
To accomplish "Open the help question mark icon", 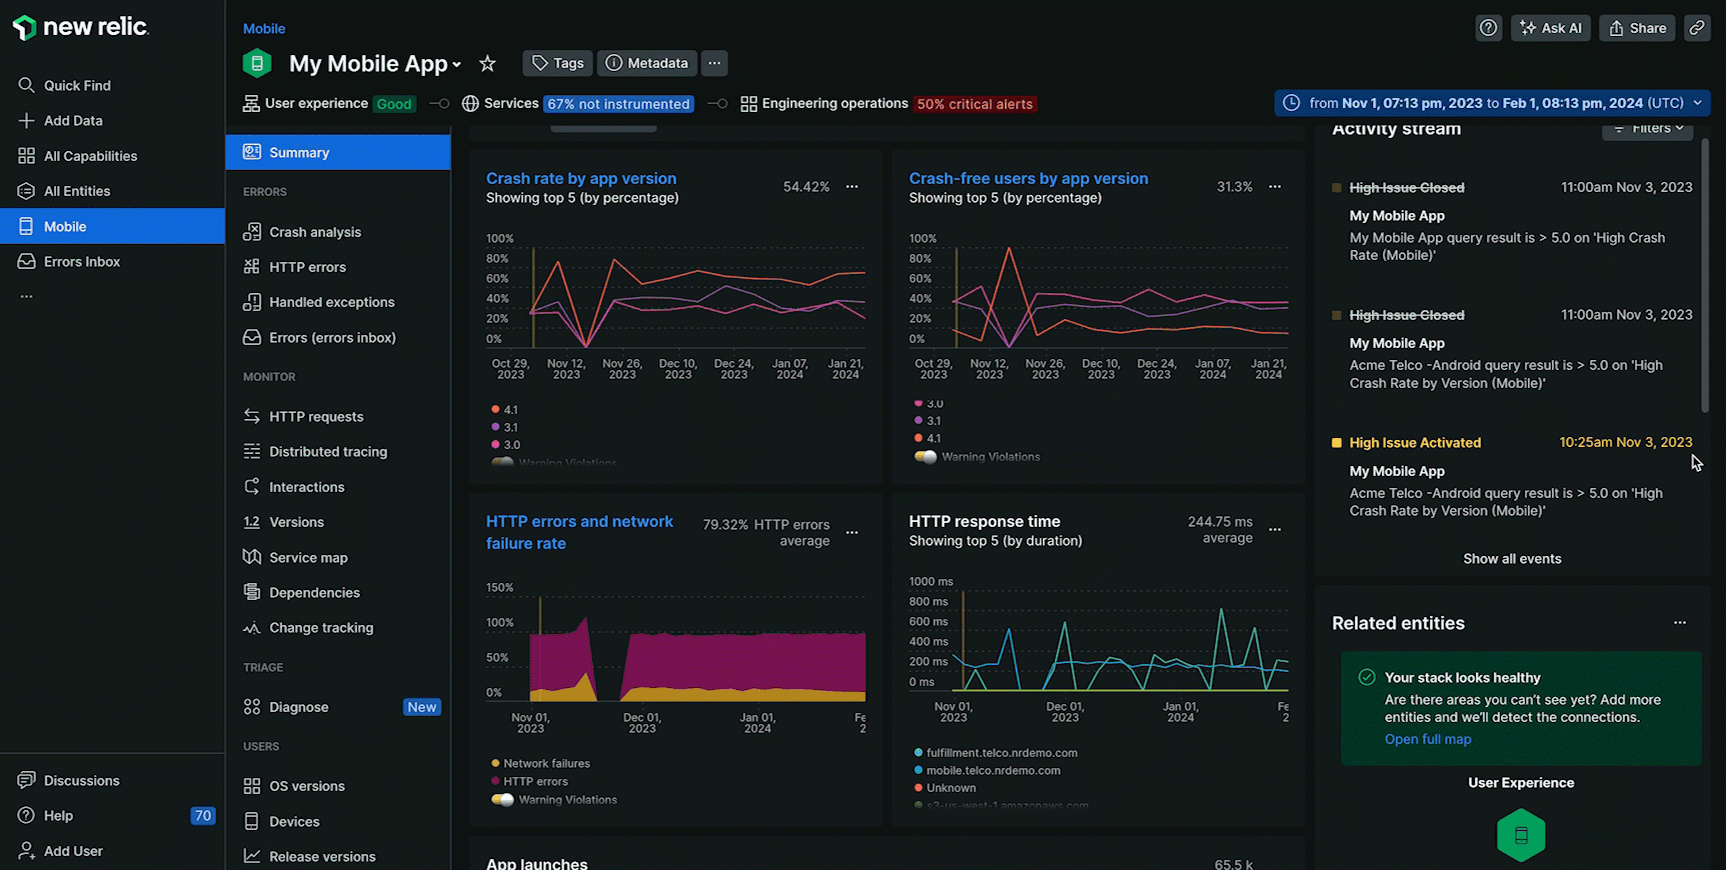I will 1488,28.
